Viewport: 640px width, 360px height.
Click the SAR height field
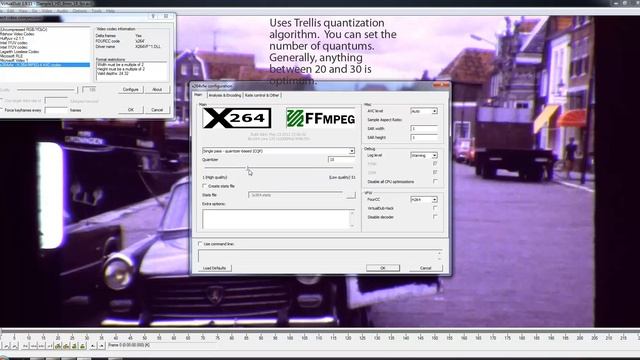coord(424,138)
